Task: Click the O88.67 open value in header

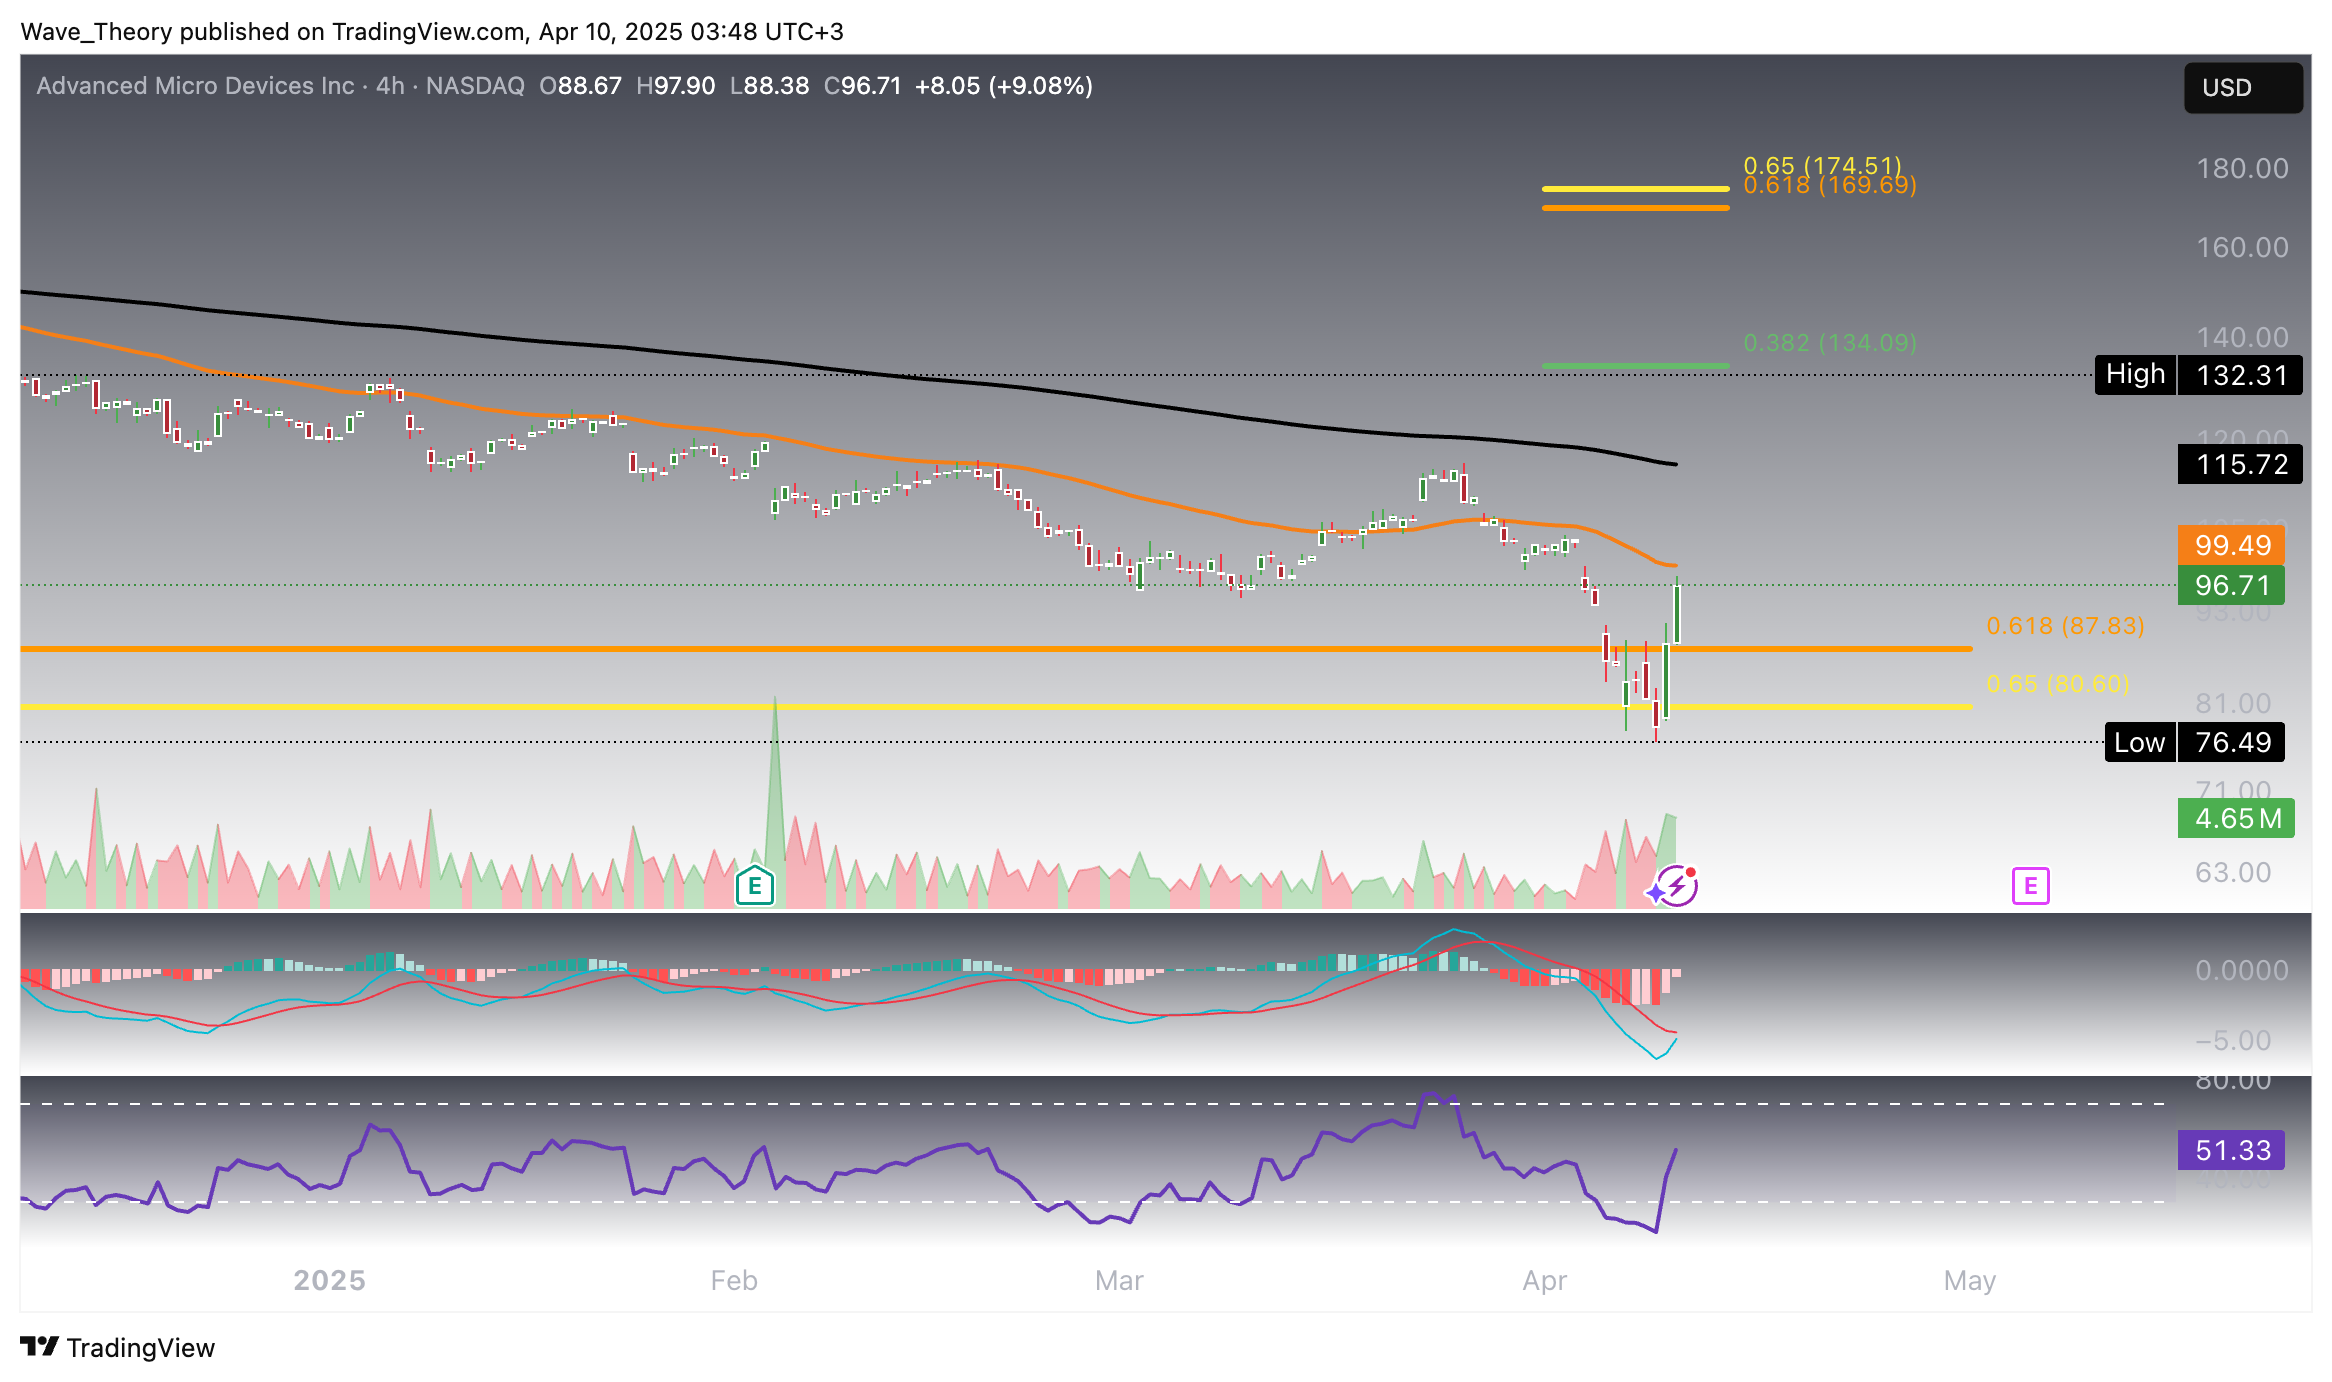Action: tap(580, 86)
